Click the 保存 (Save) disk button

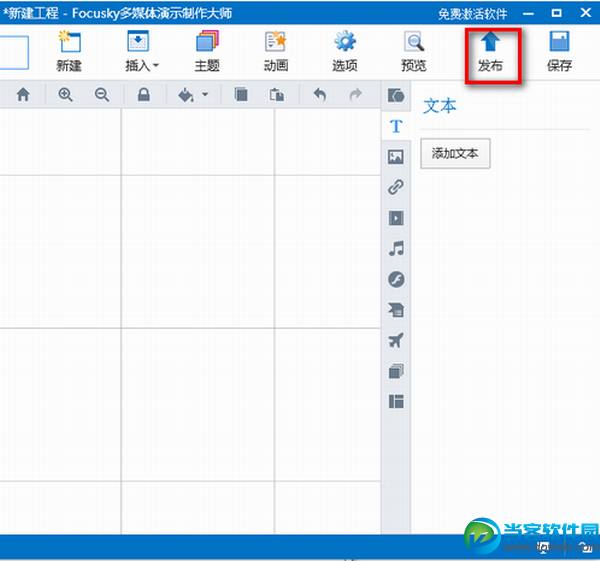tap(559, 51)
